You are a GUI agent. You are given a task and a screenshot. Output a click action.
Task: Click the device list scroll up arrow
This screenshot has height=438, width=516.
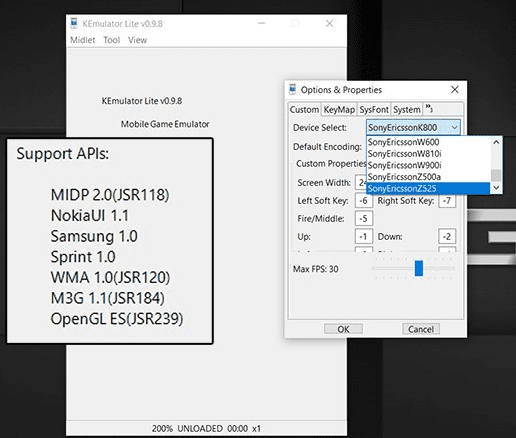[x=496, y=142]
